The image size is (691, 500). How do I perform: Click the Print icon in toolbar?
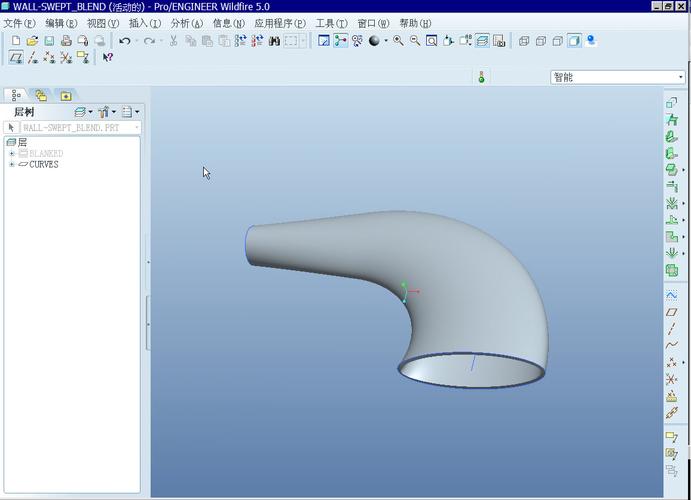coord(66,41)
